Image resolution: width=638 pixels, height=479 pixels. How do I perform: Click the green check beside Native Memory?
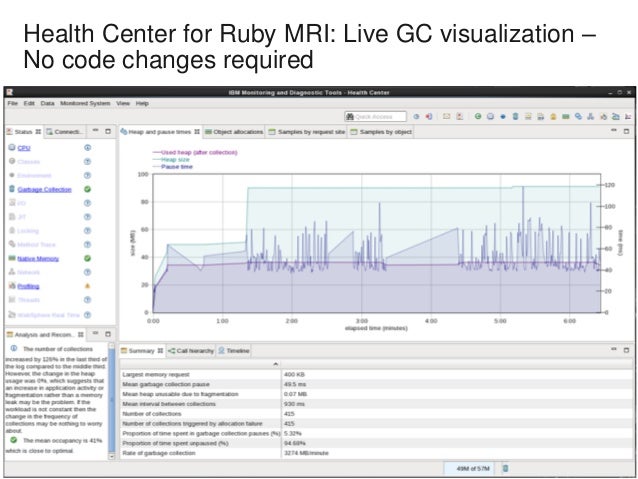pyautogui.click(x=87, y=258)
